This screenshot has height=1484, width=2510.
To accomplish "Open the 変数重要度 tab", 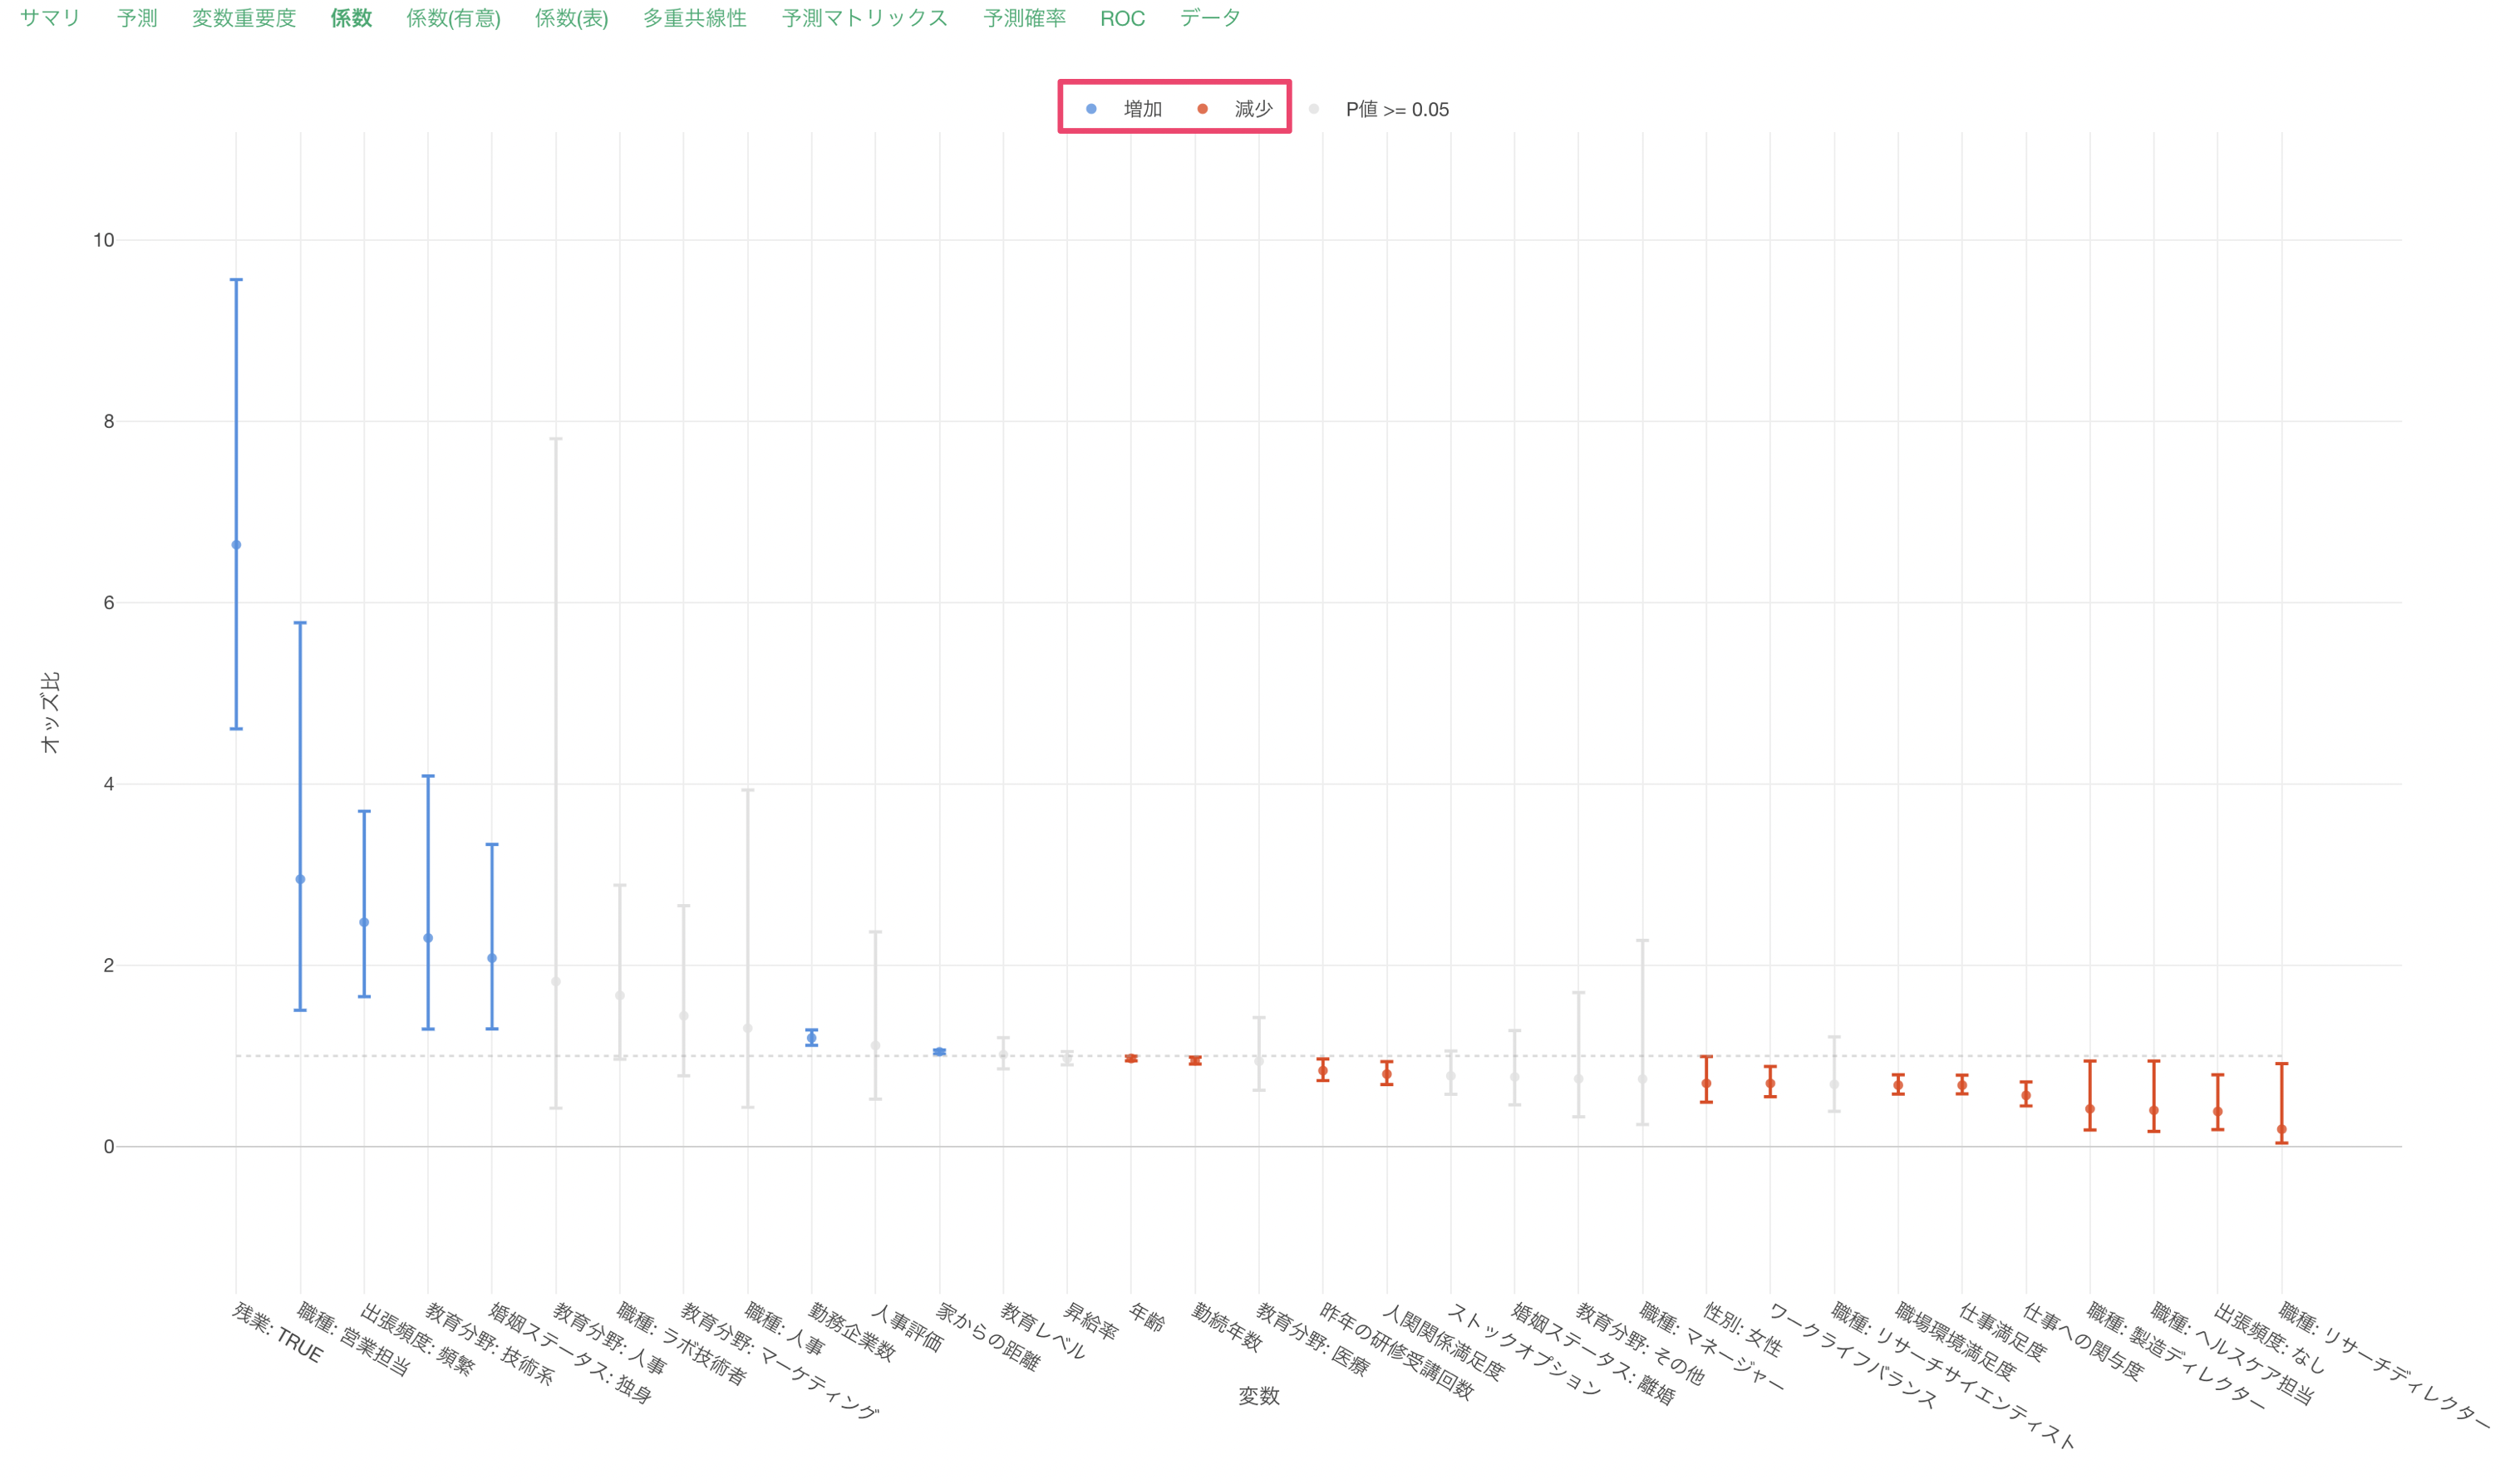I will [x=244, y=18].
